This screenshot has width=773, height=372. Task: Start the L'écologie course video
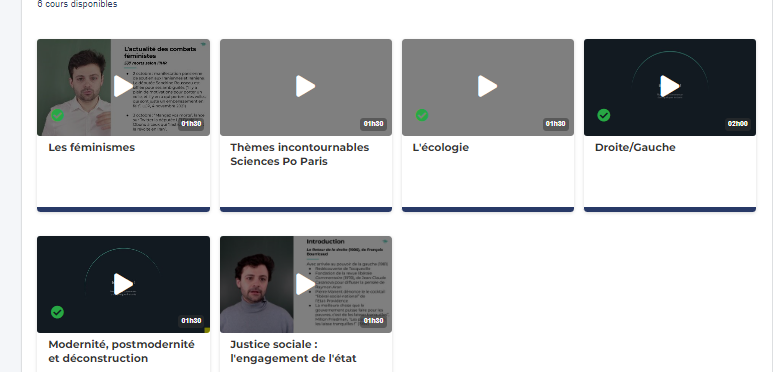488,87
